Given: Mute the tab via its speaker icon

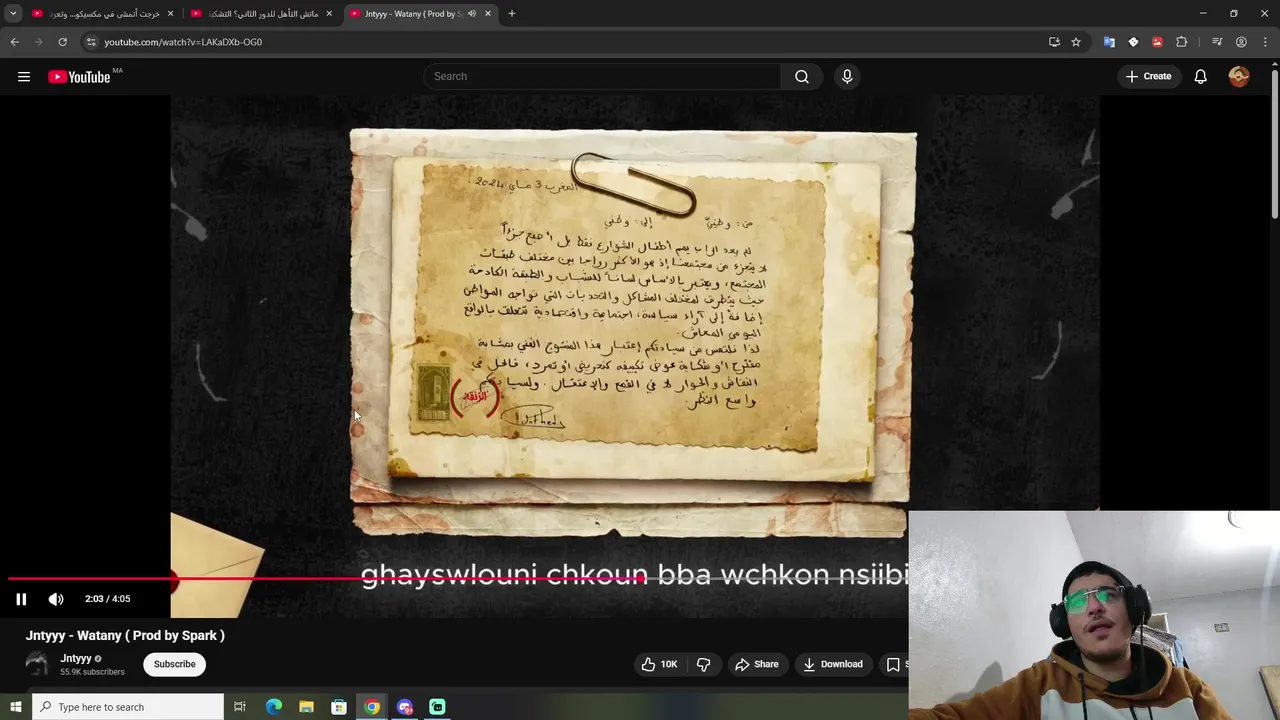Looking at the screenshot, I should point(472,14).
